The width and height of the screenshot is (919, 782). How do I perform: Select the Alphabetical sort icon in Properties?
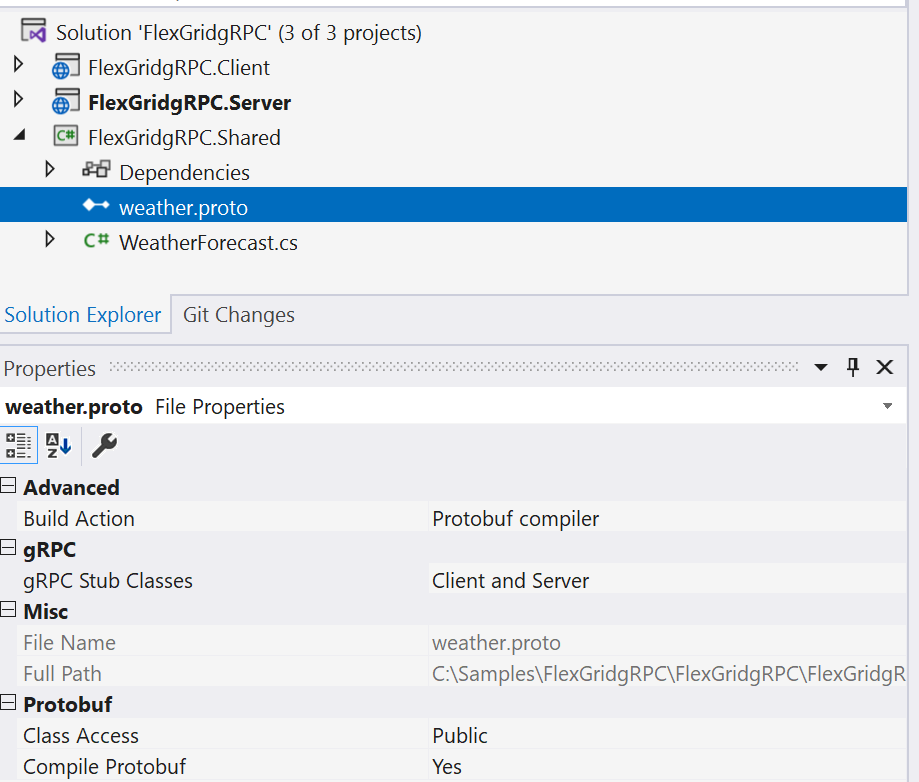[x=58, y=445]
